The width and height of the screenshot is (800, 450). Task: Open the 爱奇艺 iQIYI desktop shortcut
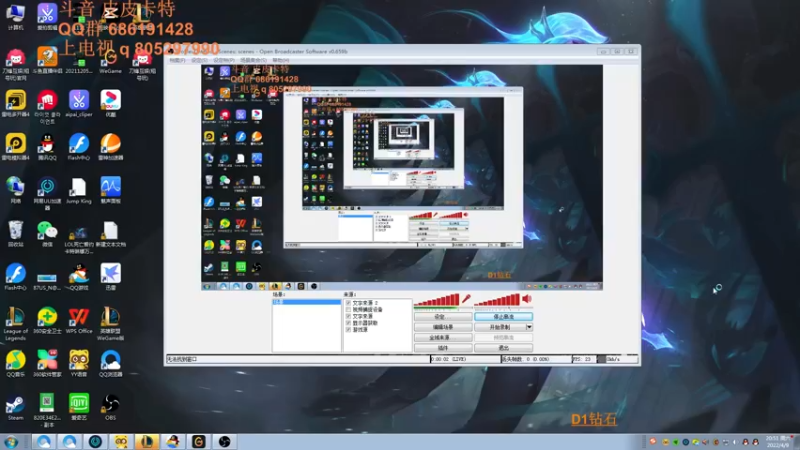coord(79,407)
